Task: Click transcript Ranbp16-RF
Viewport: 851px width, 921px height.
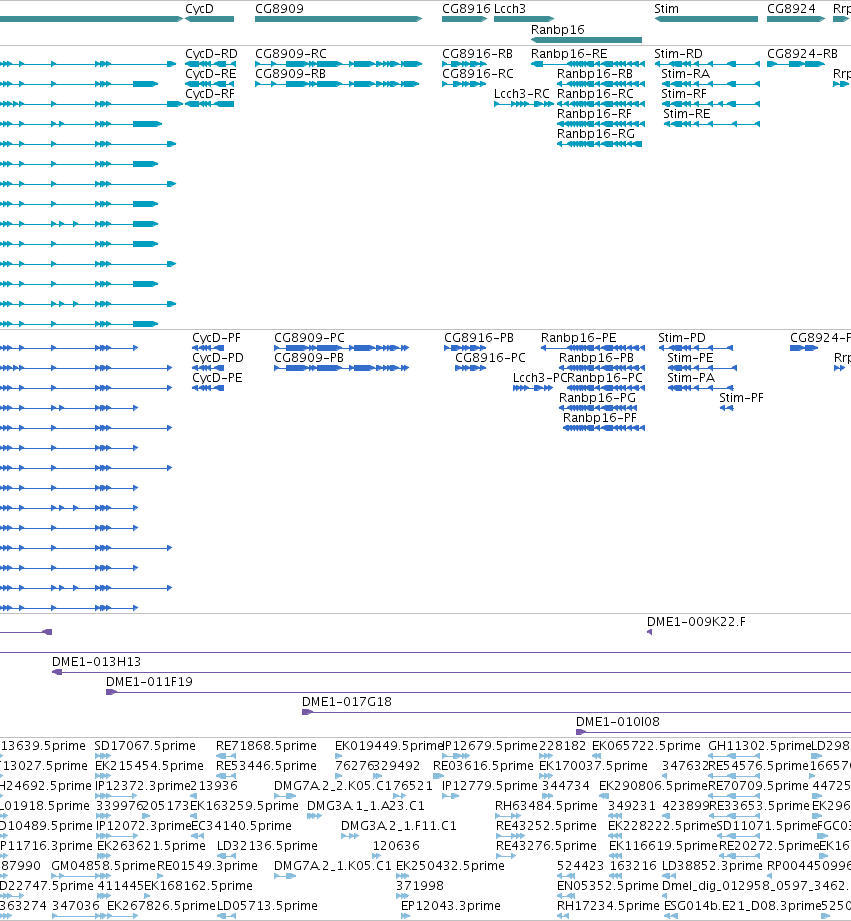Action: [x=601, y=124]
